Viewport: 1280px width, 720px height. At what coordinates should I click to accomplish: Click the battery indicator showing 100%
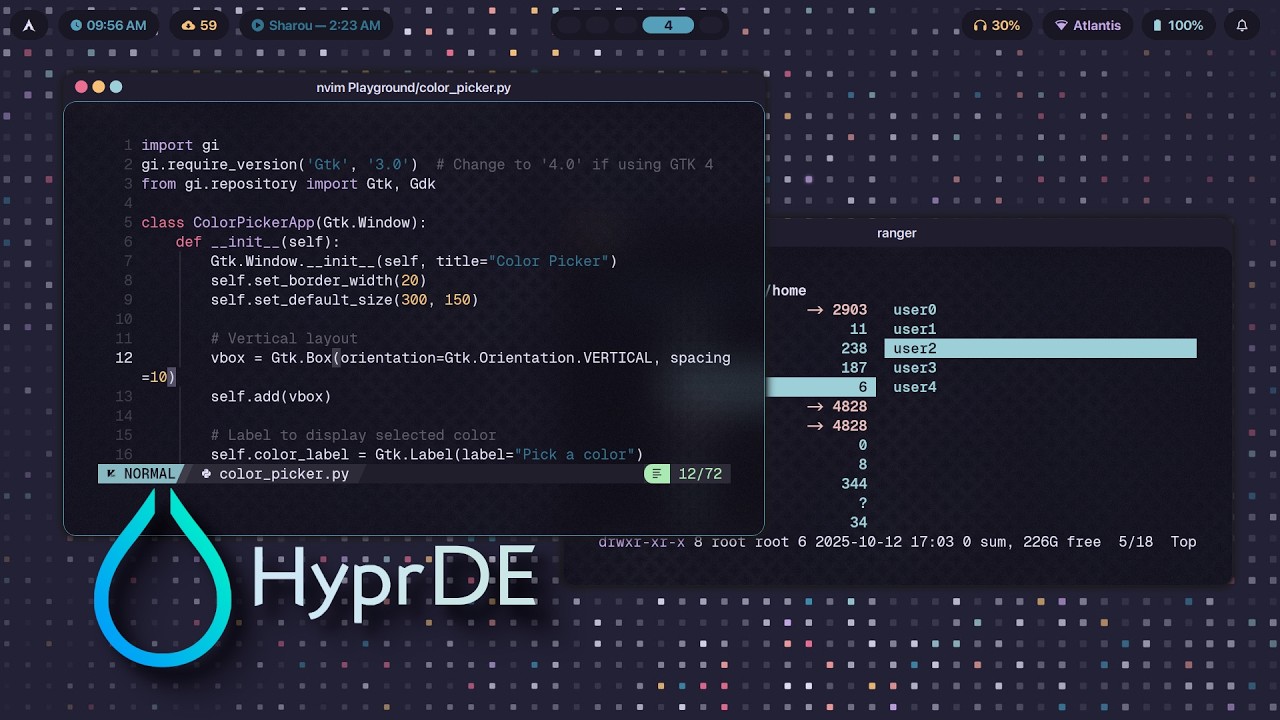1177,25
